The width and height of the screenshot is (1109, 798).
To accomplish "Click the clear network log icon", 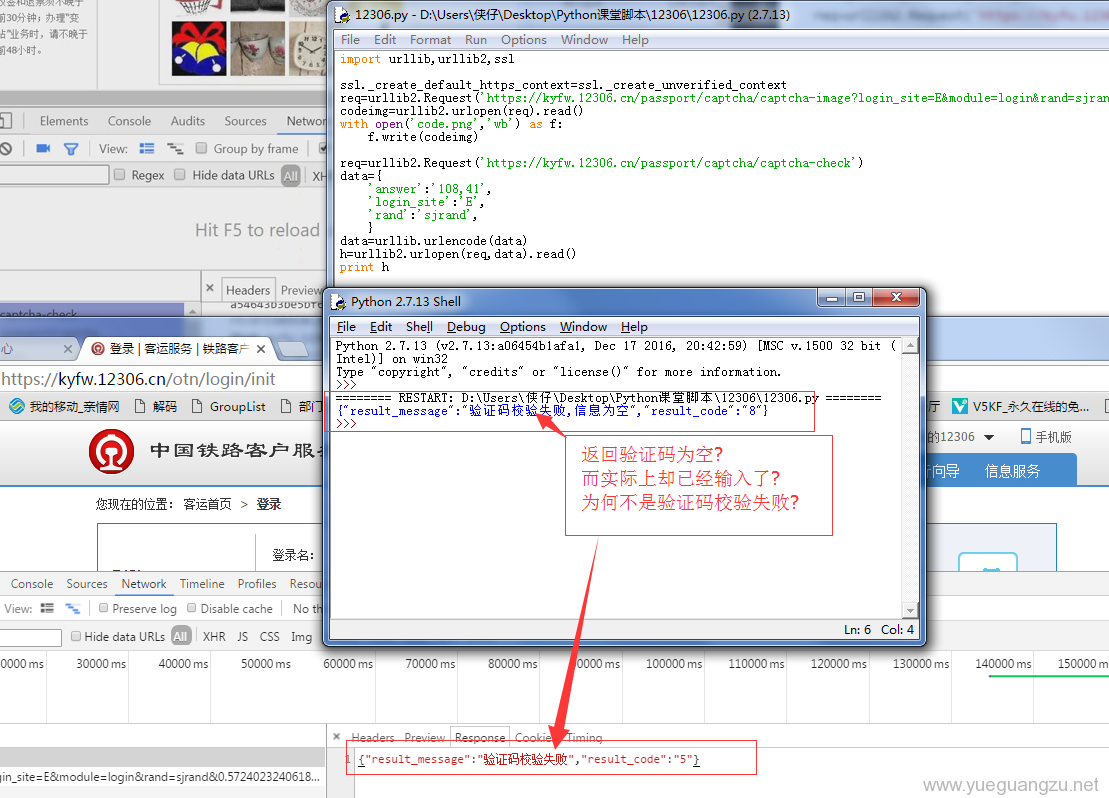I will (6, 149).
